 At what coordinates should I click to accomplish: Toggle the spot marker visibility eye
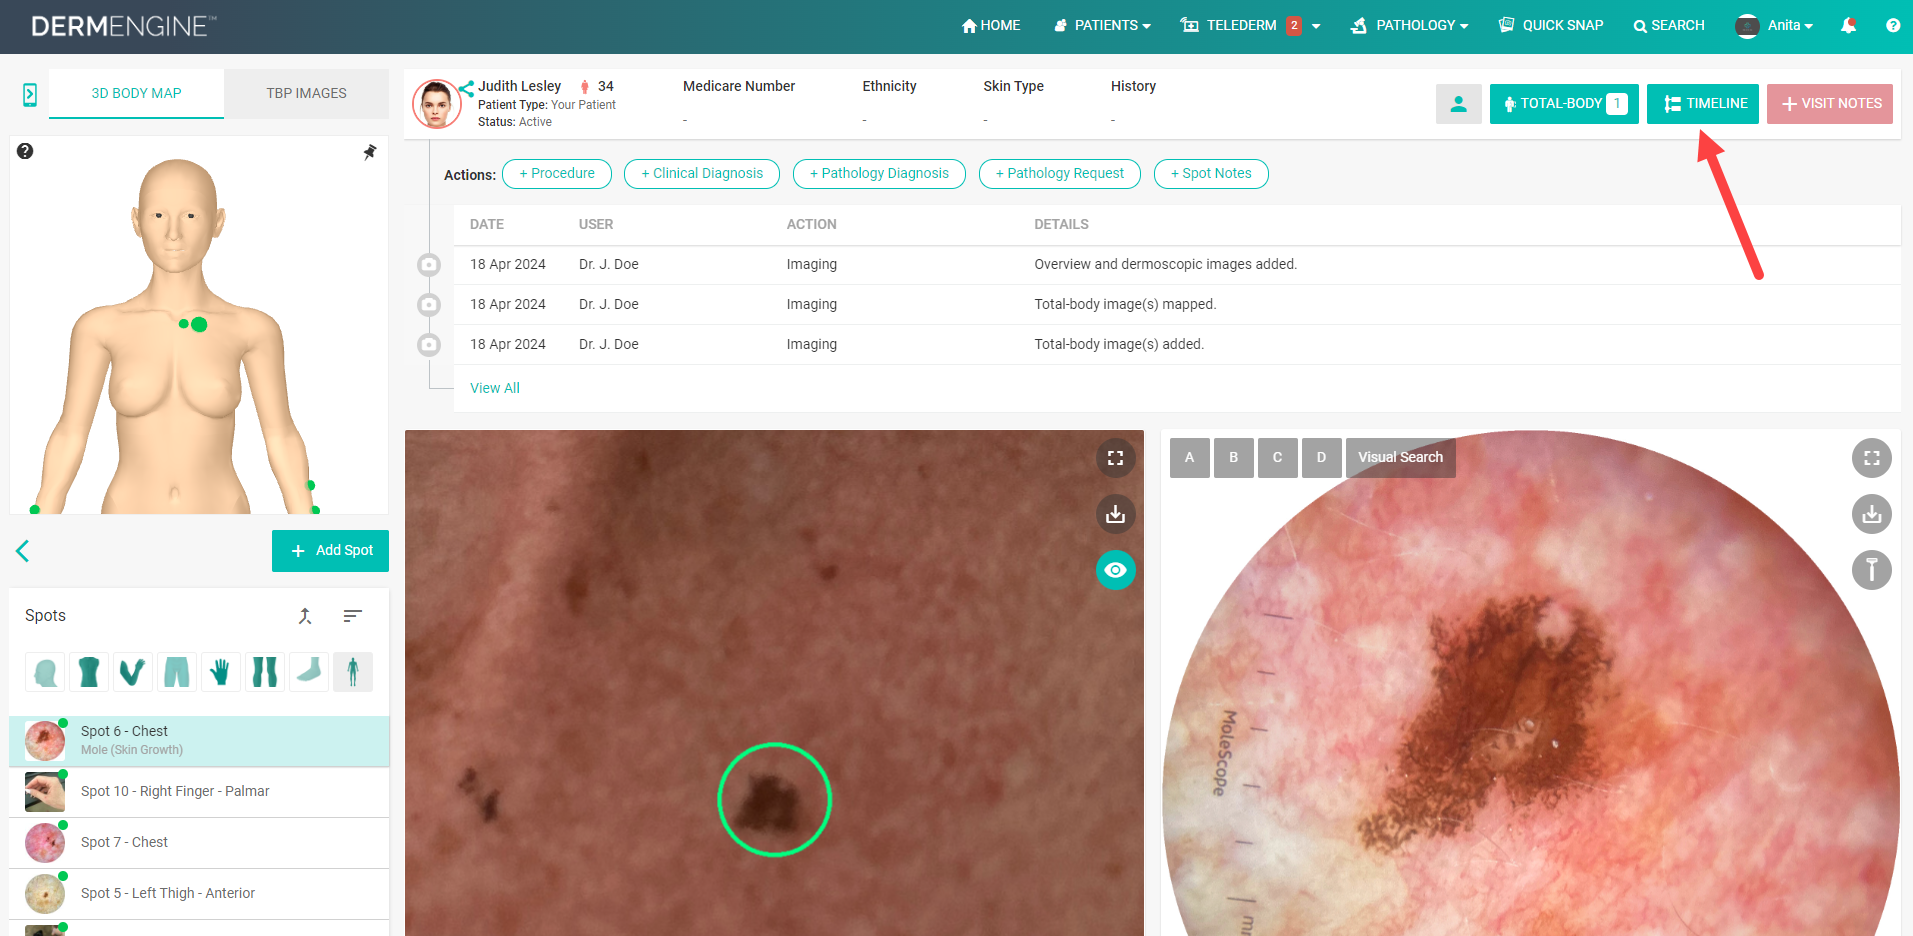(1116, 570)
